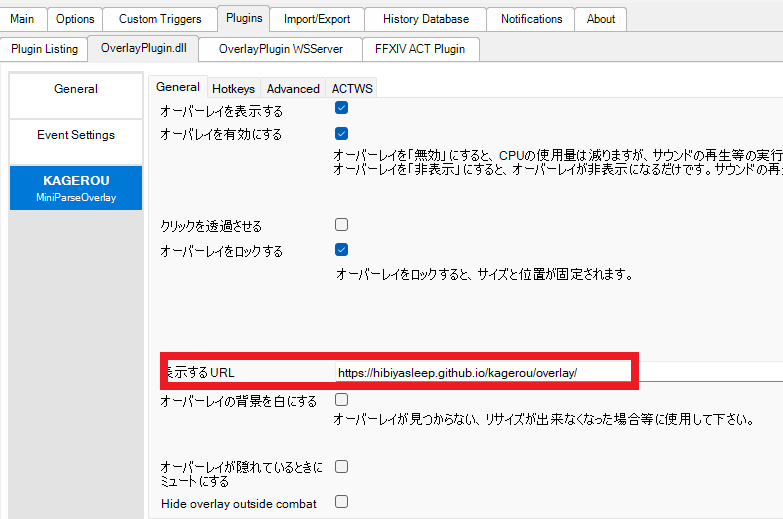
Task: Uncheck the オーバーレイを表示する checkbox
Action: [x=341, y=108]
